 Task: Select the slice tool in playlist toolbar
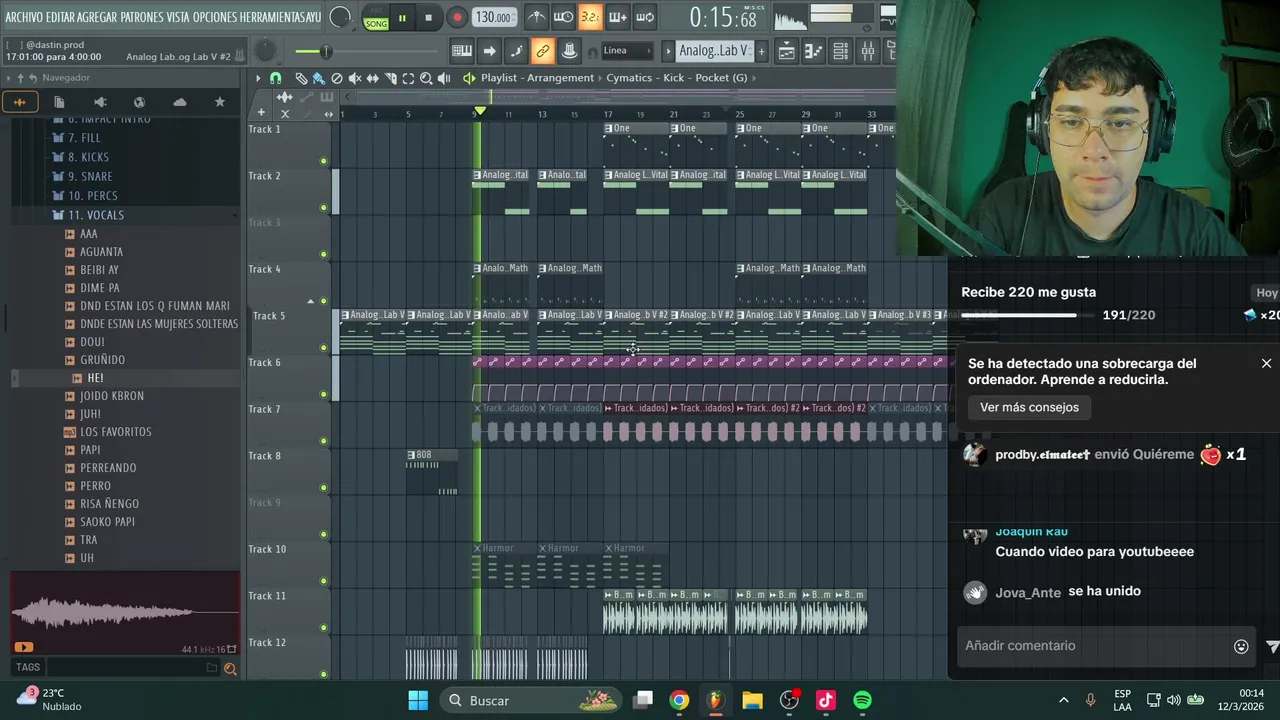point(390,78)
